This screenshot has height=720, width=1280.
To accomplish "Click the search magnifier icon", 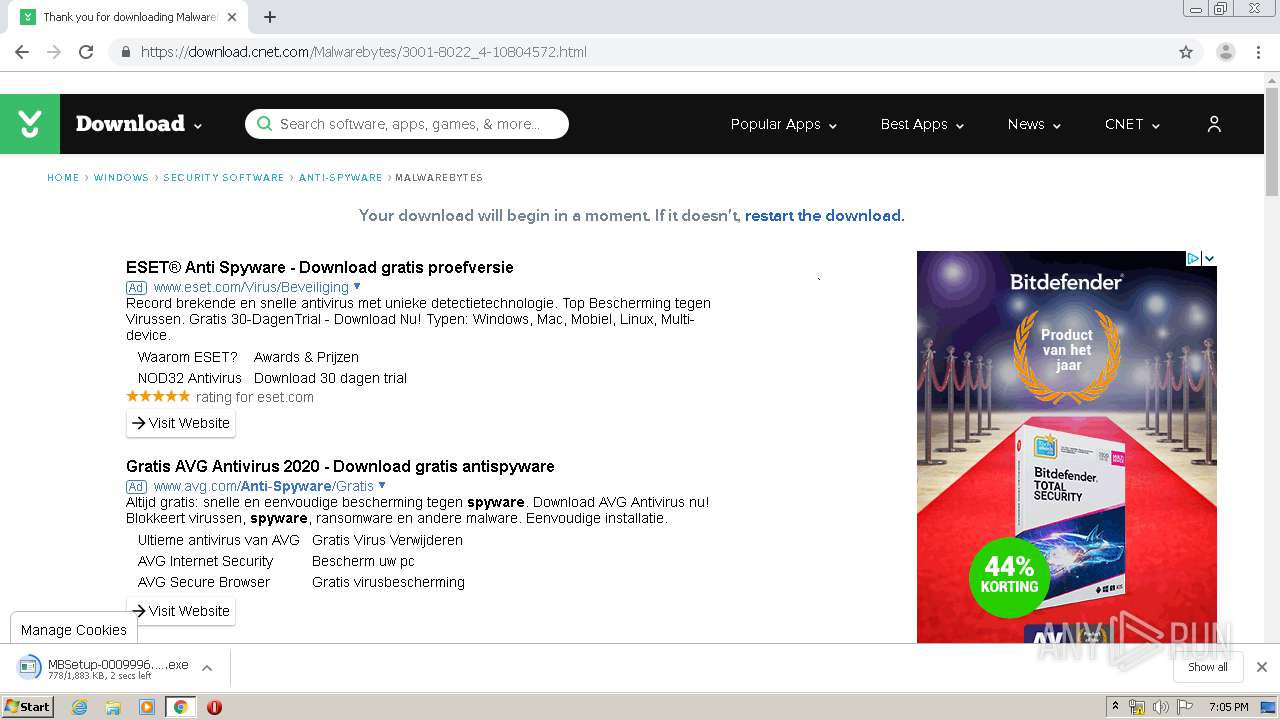I will (264, 124).
